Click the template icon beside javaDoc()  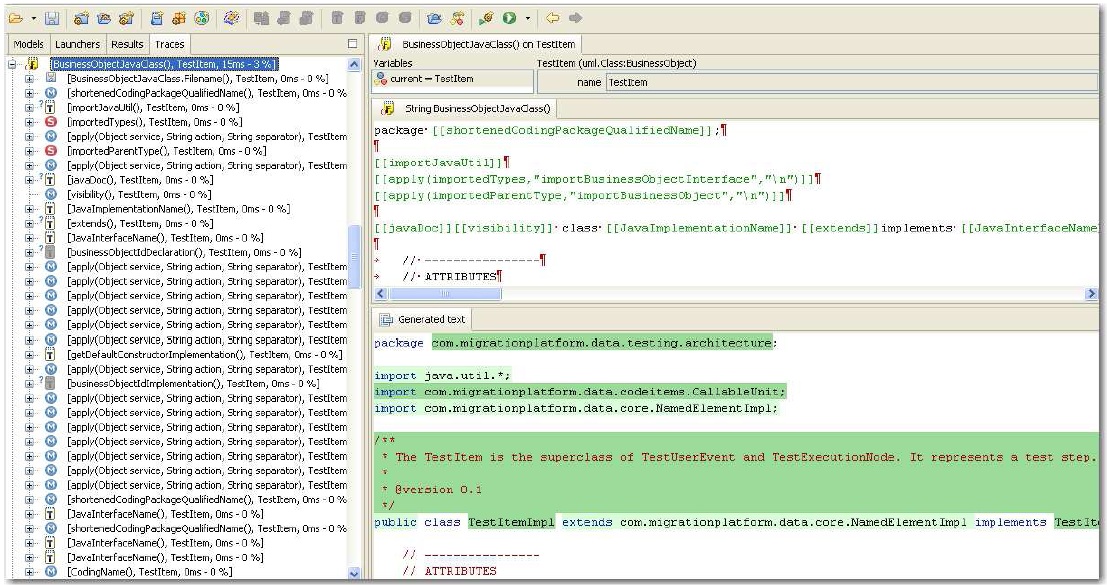click(50, 180)
